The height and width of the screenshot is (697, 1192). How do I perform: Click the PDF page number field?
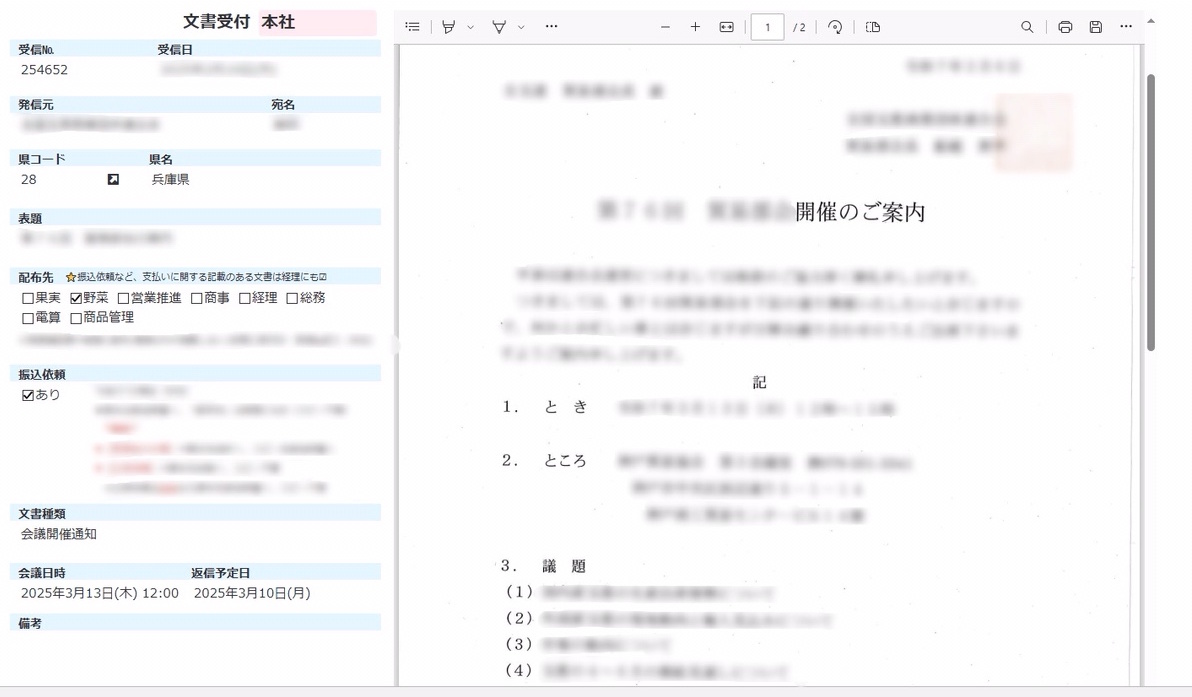coord(767,27)
